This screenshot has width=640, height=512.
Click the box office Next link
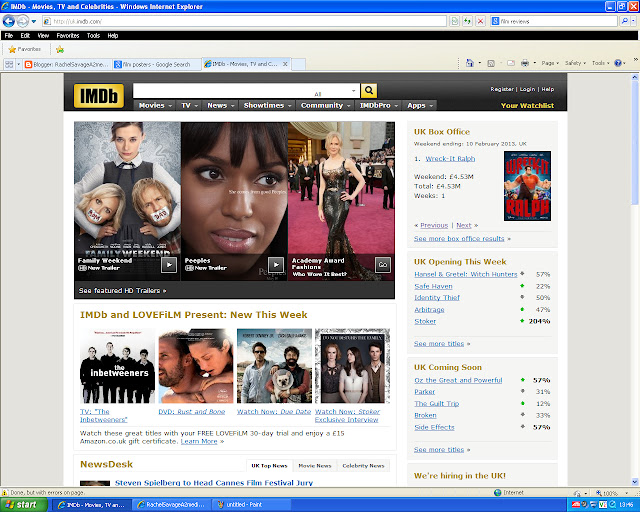tap(464, 225)
